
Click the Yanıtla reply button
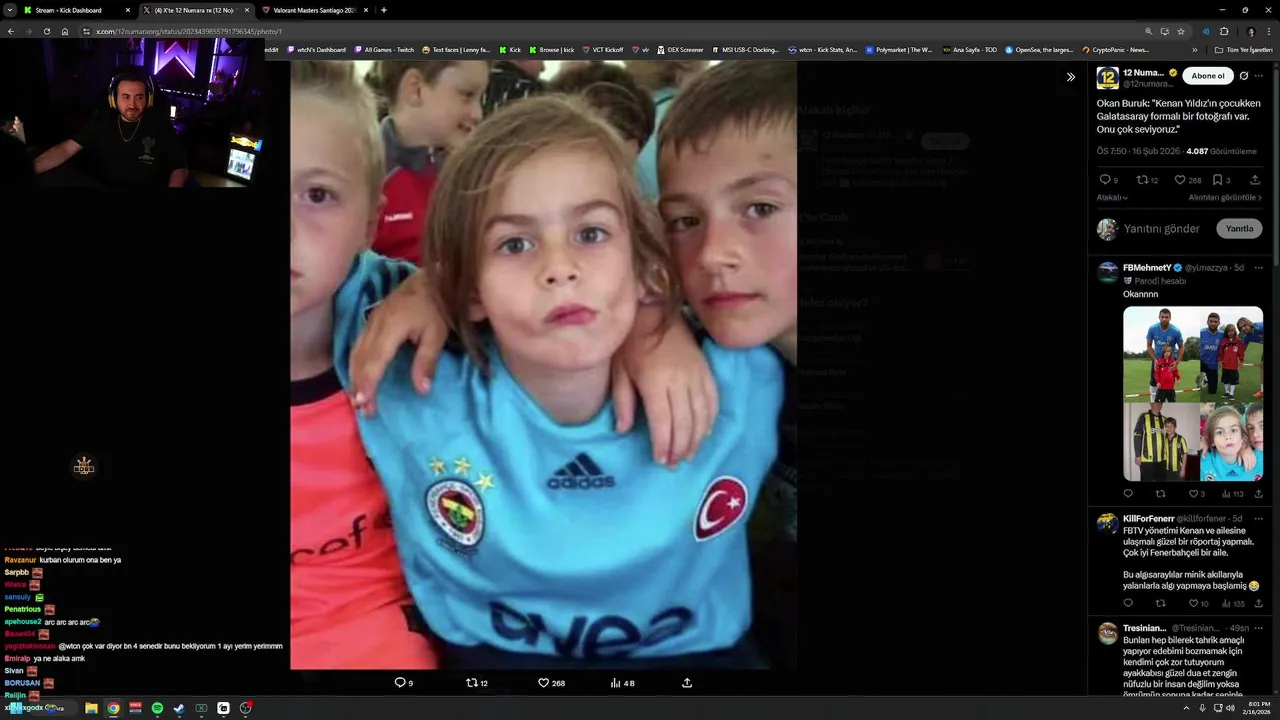1239,229
